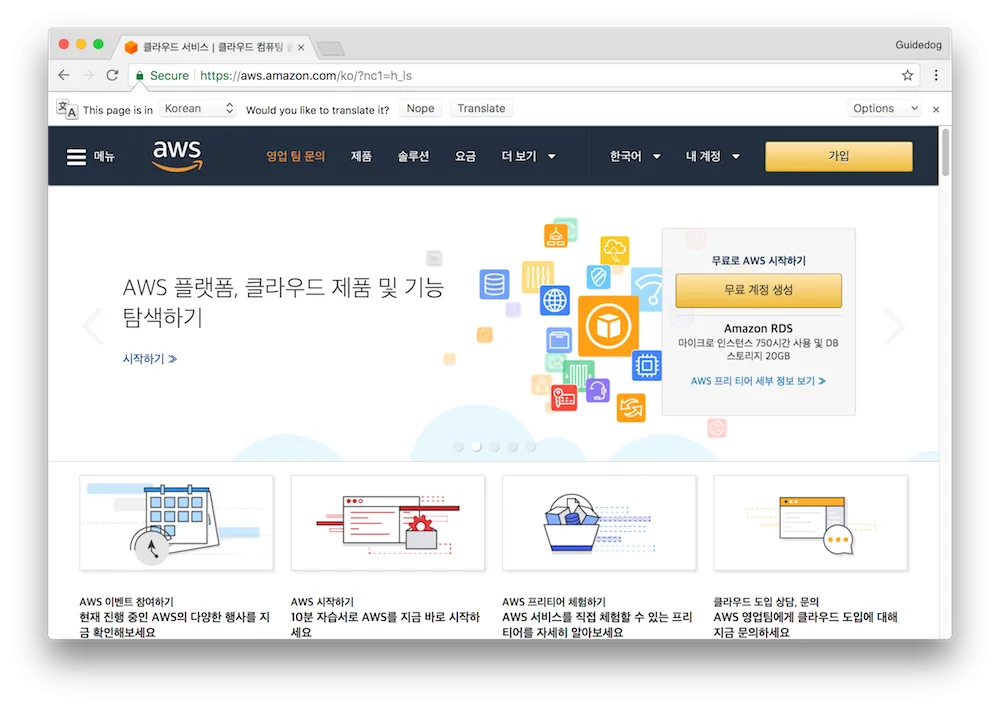The width and height of the screenshot is (1000, 708).
Task: Expand the 내 계정 dropdown
Action: [712, 156]
